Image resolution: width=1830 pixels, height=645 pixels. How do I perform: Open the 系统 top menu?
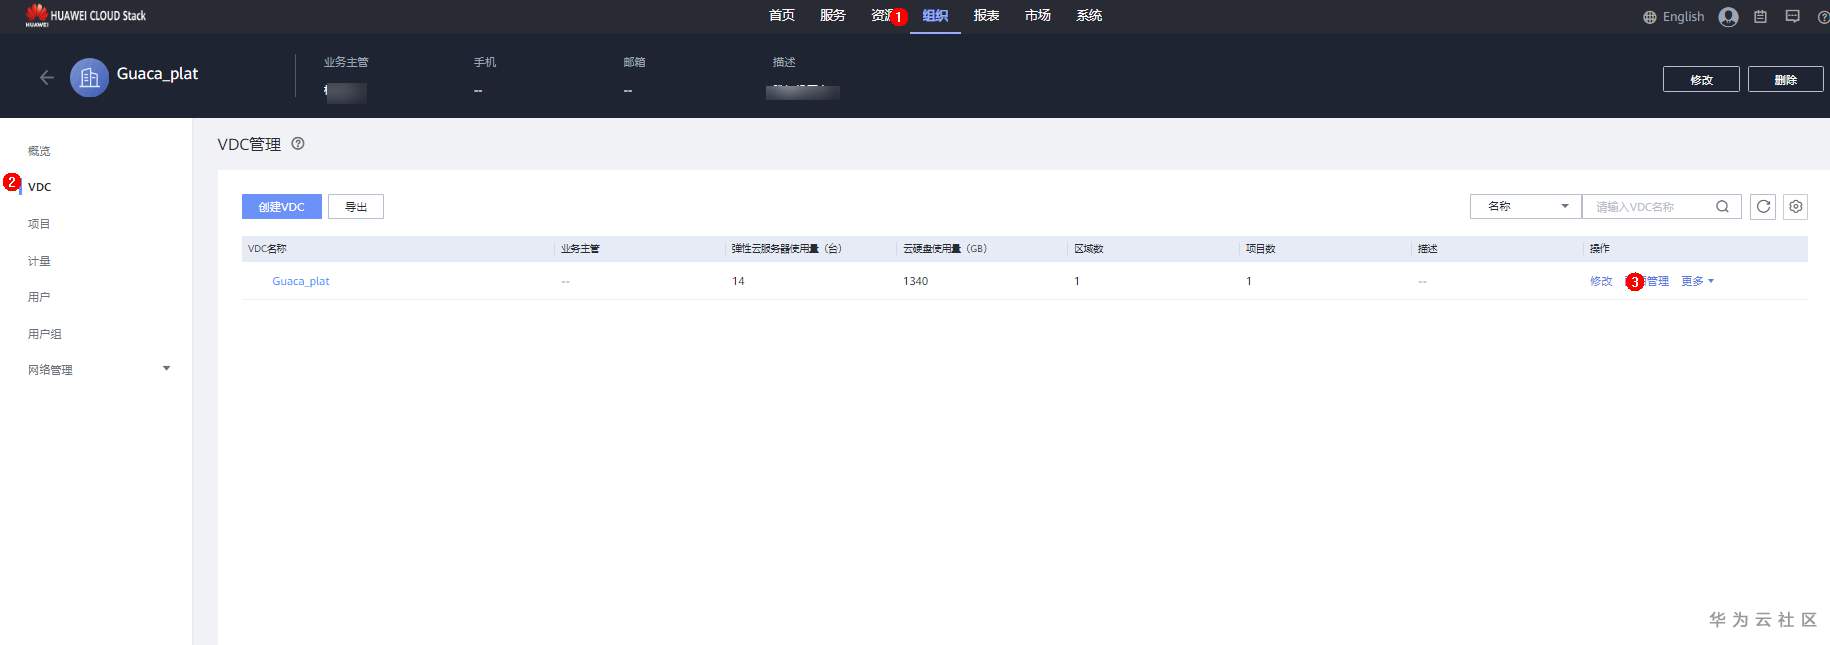(1089, 15)
